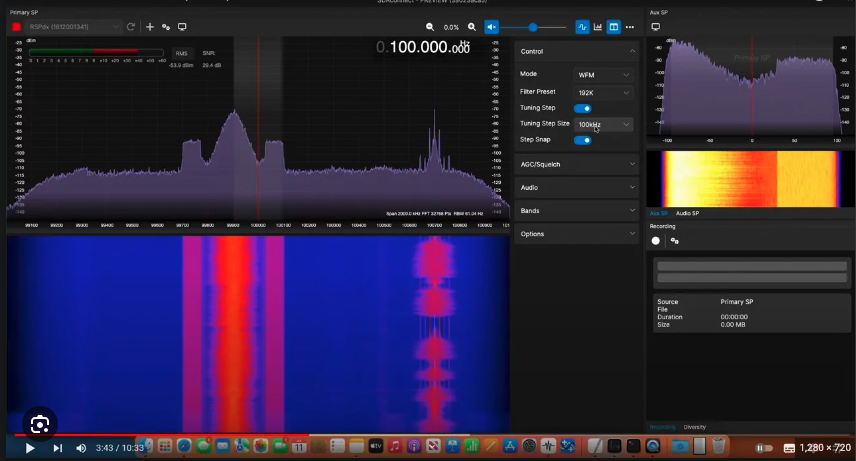Zoom in with the magnifier plus icon
This screenshot has height=461, width=856.
tap(472, 27)
